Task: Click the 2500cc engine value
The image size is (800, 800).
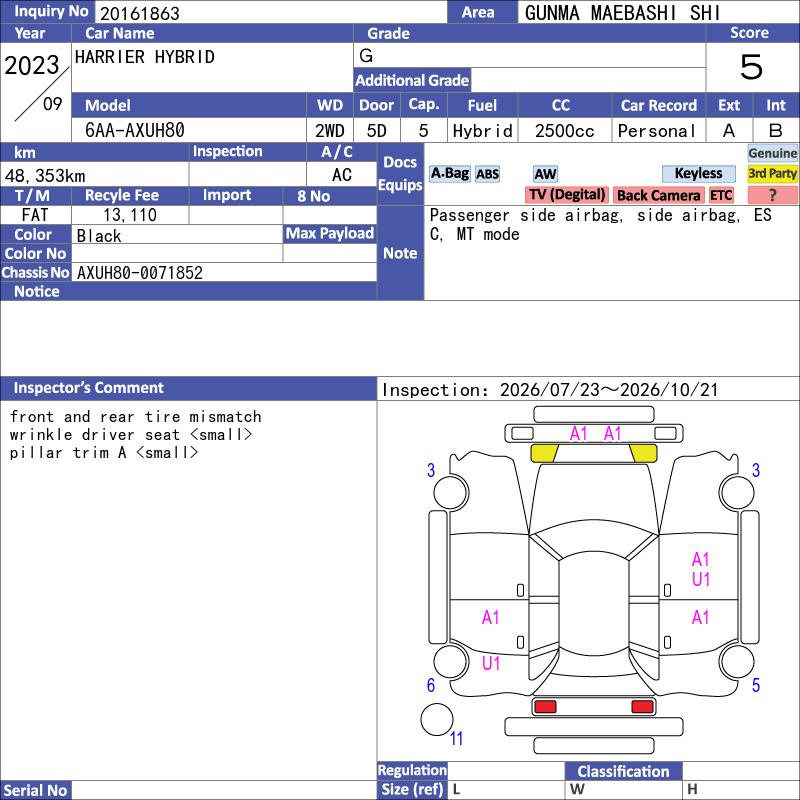Action: [565, 131]
